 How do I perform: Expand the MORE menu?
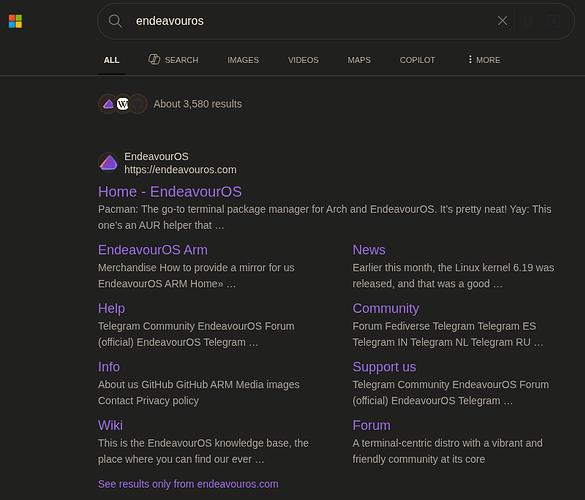click(484, 60)
